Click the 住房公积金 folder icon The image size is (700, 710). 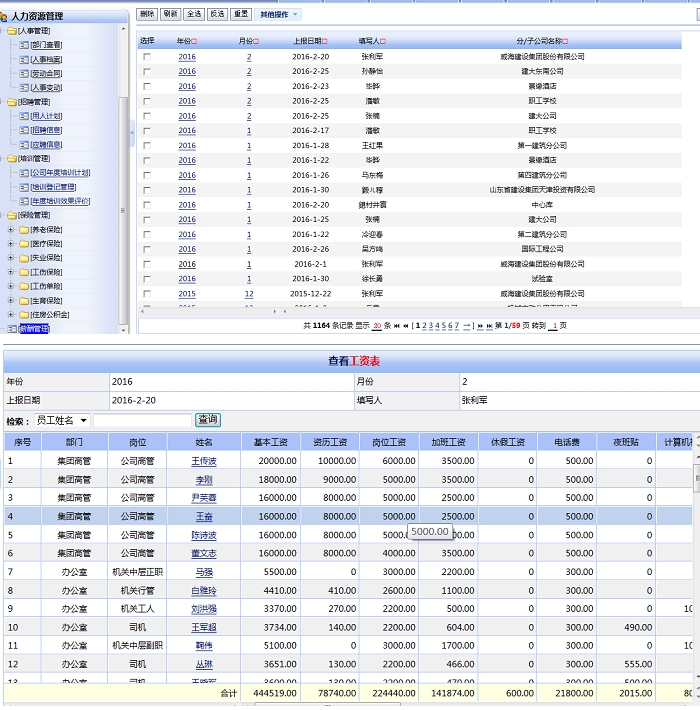24,315
